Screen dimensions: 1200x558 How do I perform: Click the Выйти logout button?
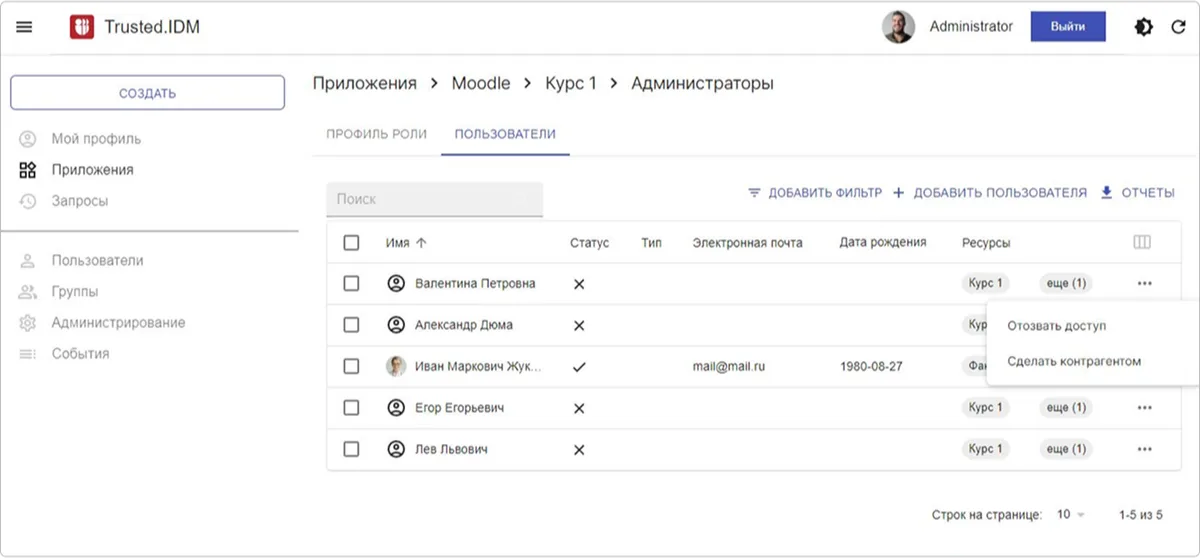(1068, 27)
